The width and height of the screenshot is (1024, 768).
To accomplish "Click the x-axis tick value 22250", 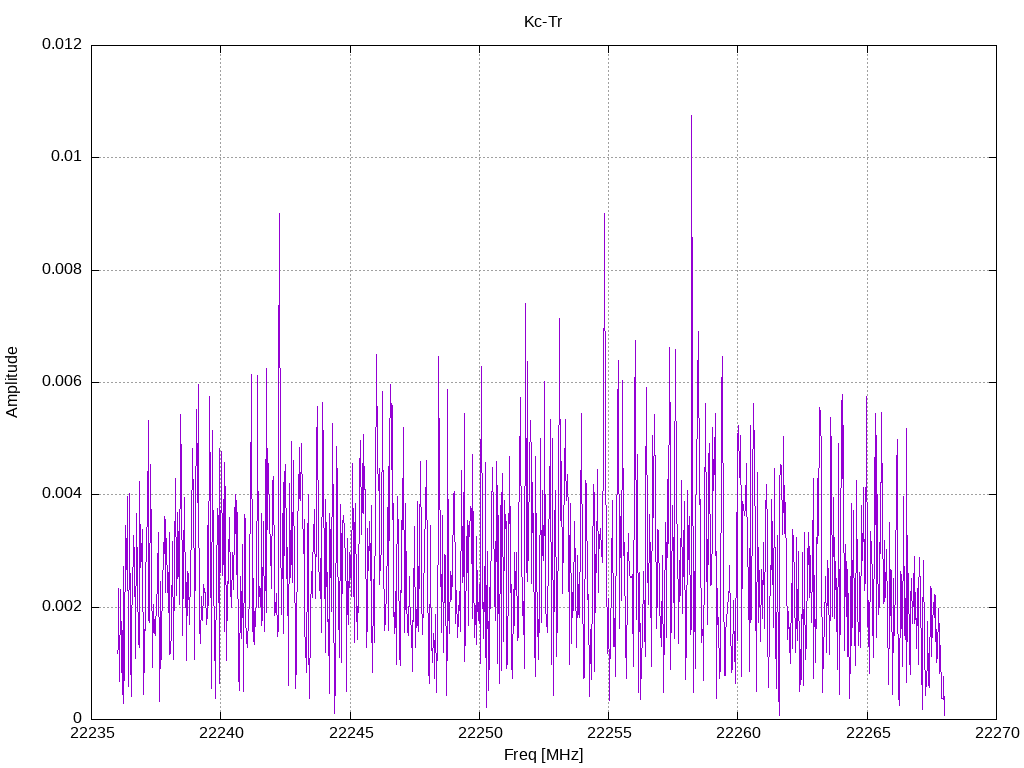I will (x=479, y=733).
